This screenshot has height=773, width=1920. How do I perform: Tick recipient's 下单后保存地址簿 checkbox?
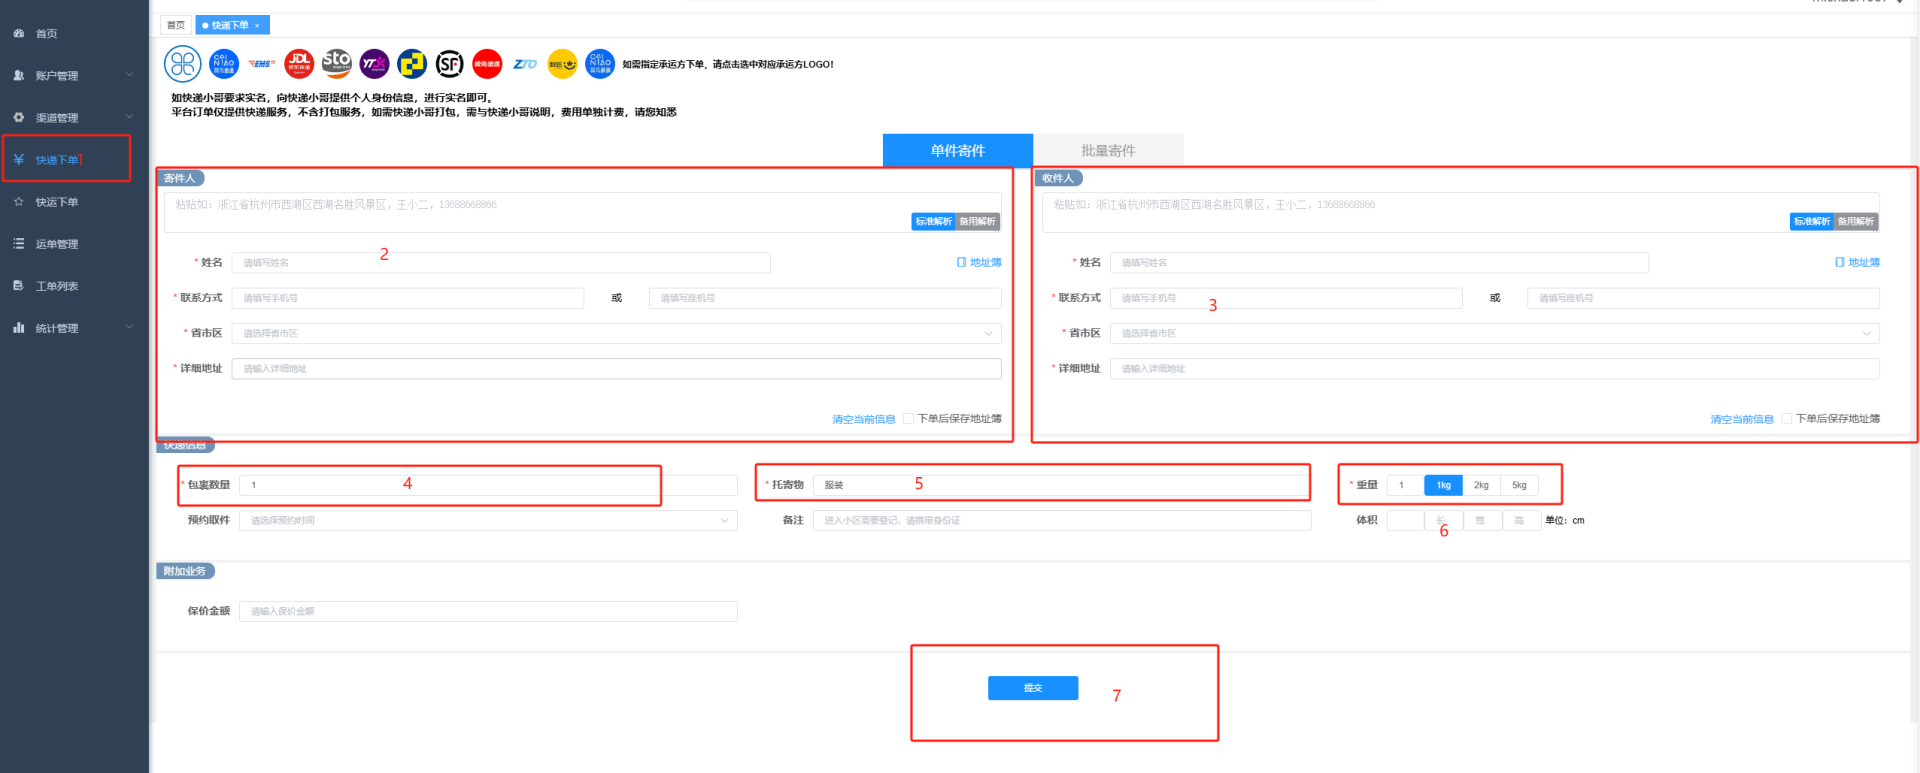click(1786, 419)
